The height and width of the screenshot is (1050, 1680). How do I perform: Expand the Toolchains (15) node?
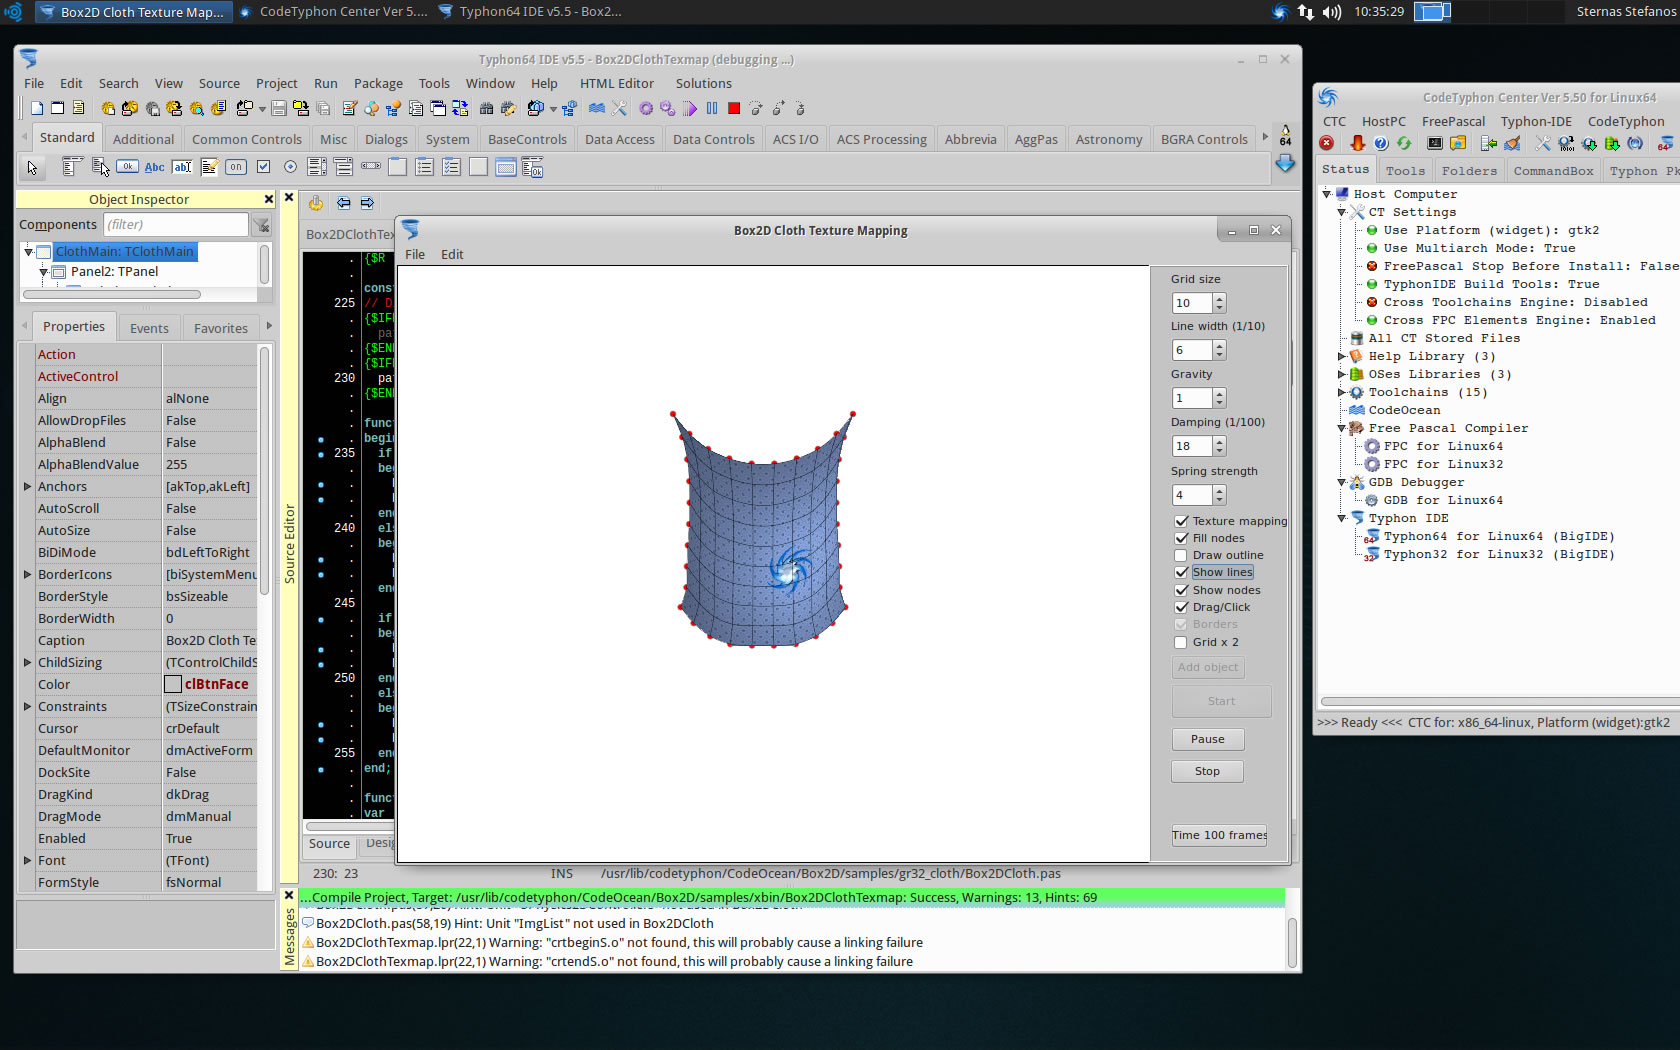coord(1342,392)
